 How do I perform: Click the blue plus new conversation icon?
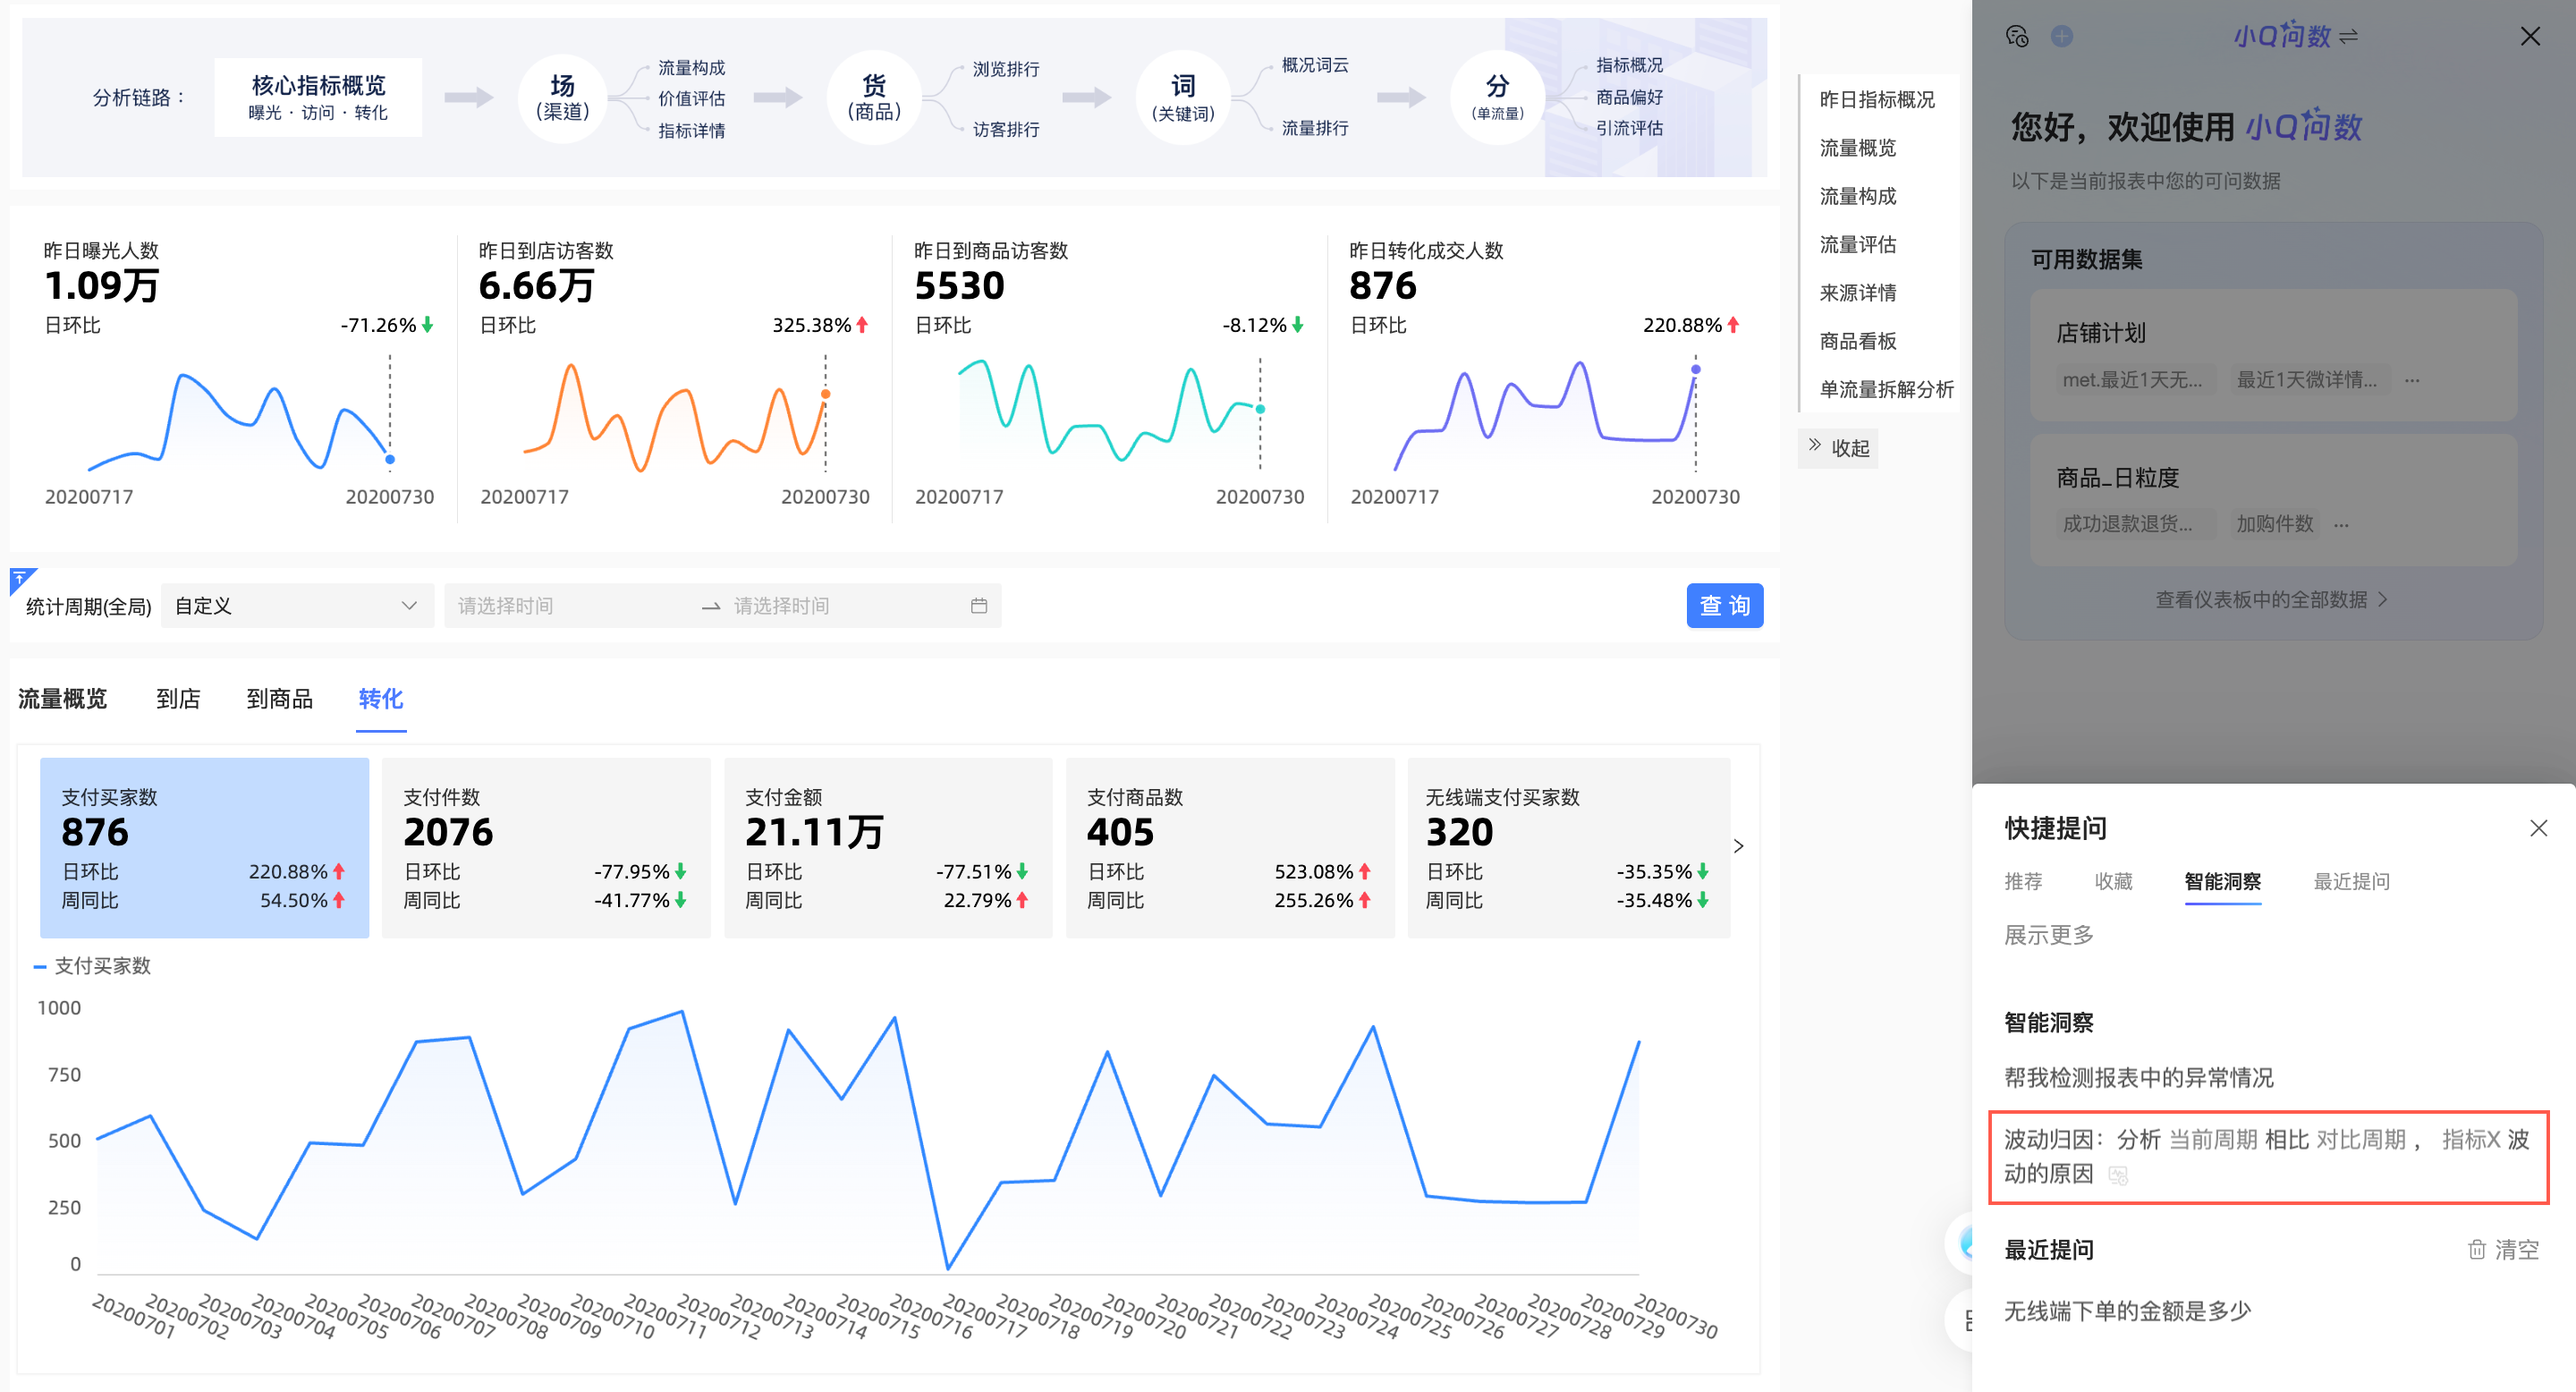point(2061,36)
